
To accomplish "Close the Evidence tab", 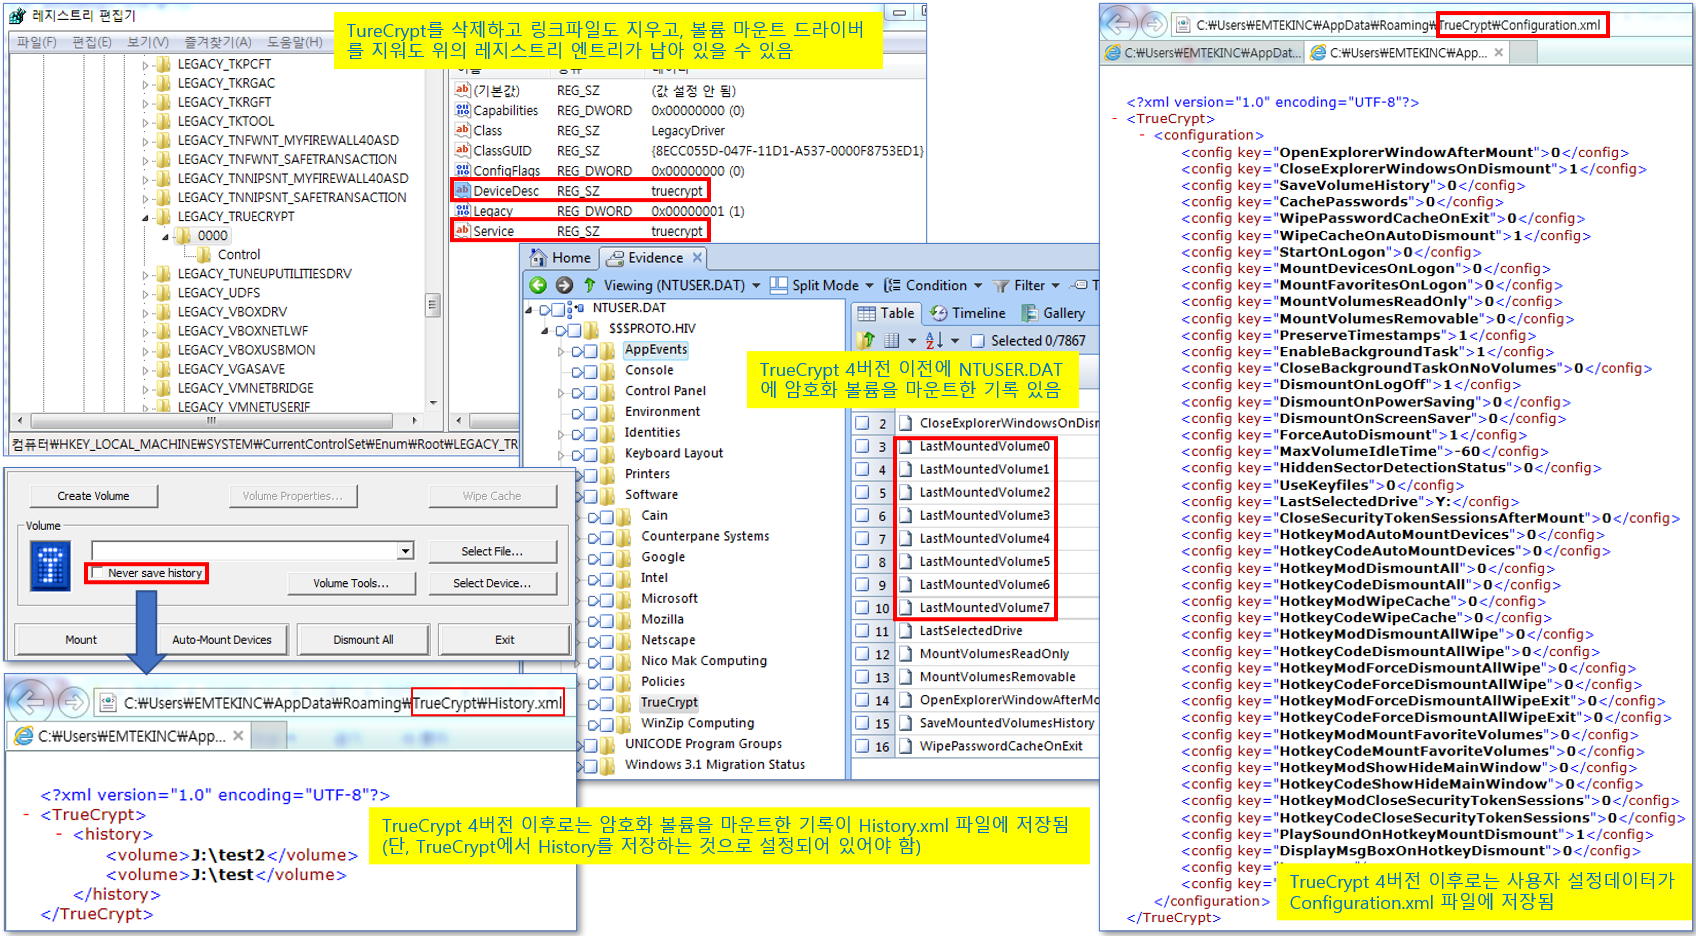I will [x=697, y=258].
